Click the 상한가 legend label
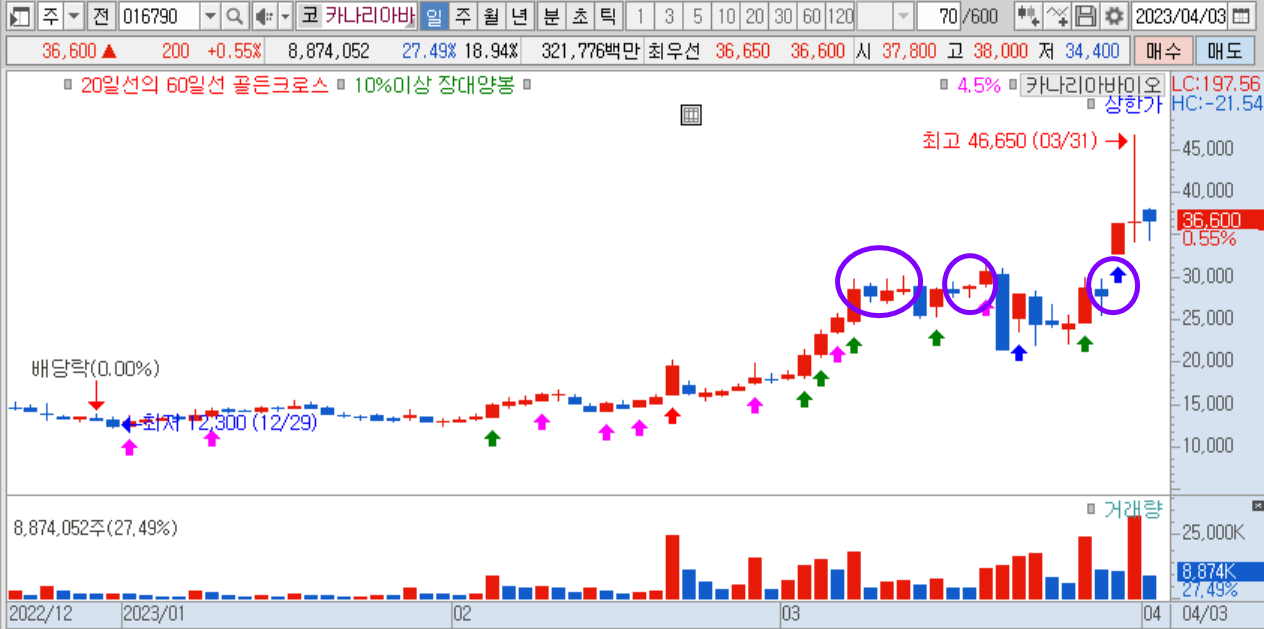The width and height of the screenshot is (1264, 629). [x=1132, y=106]
